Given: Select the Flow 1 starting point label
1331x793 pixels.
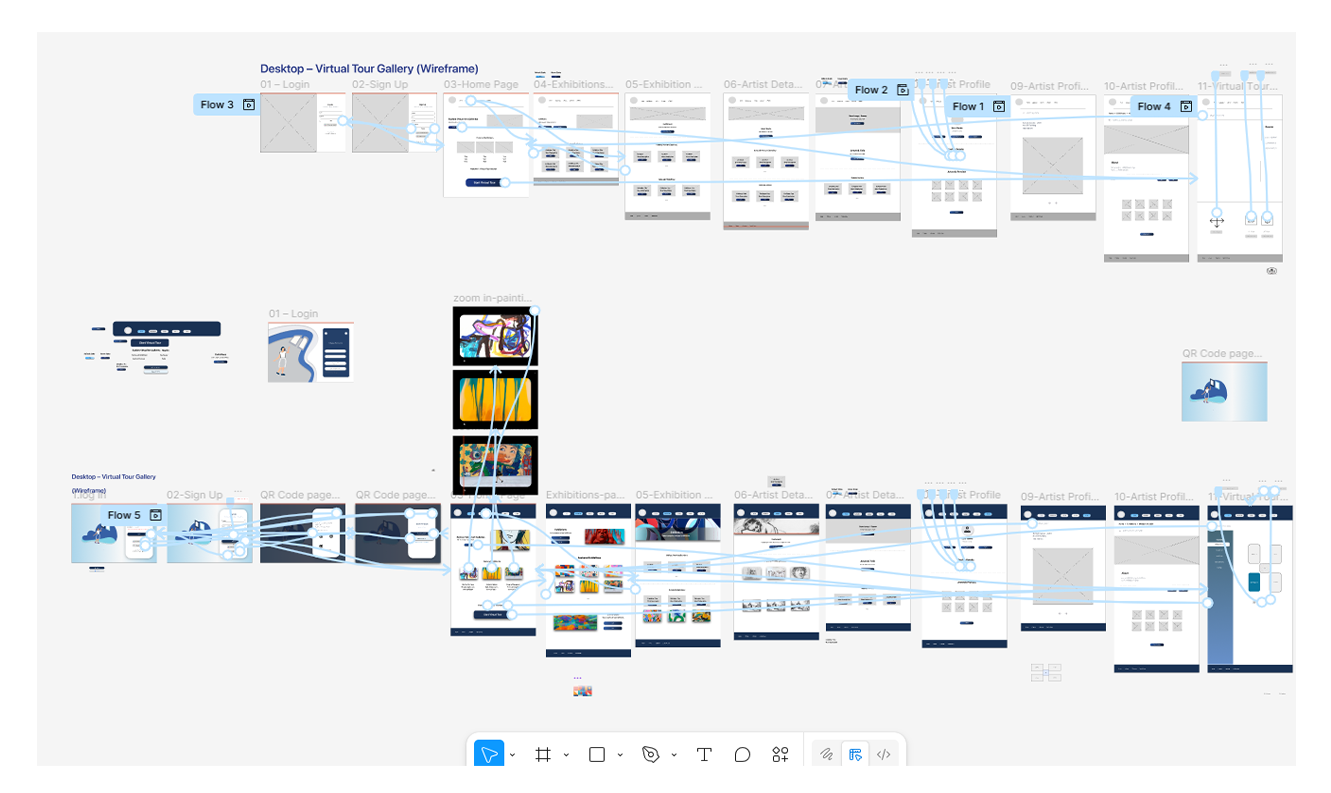Looking at the screenshot, I should tap(968, 106).
